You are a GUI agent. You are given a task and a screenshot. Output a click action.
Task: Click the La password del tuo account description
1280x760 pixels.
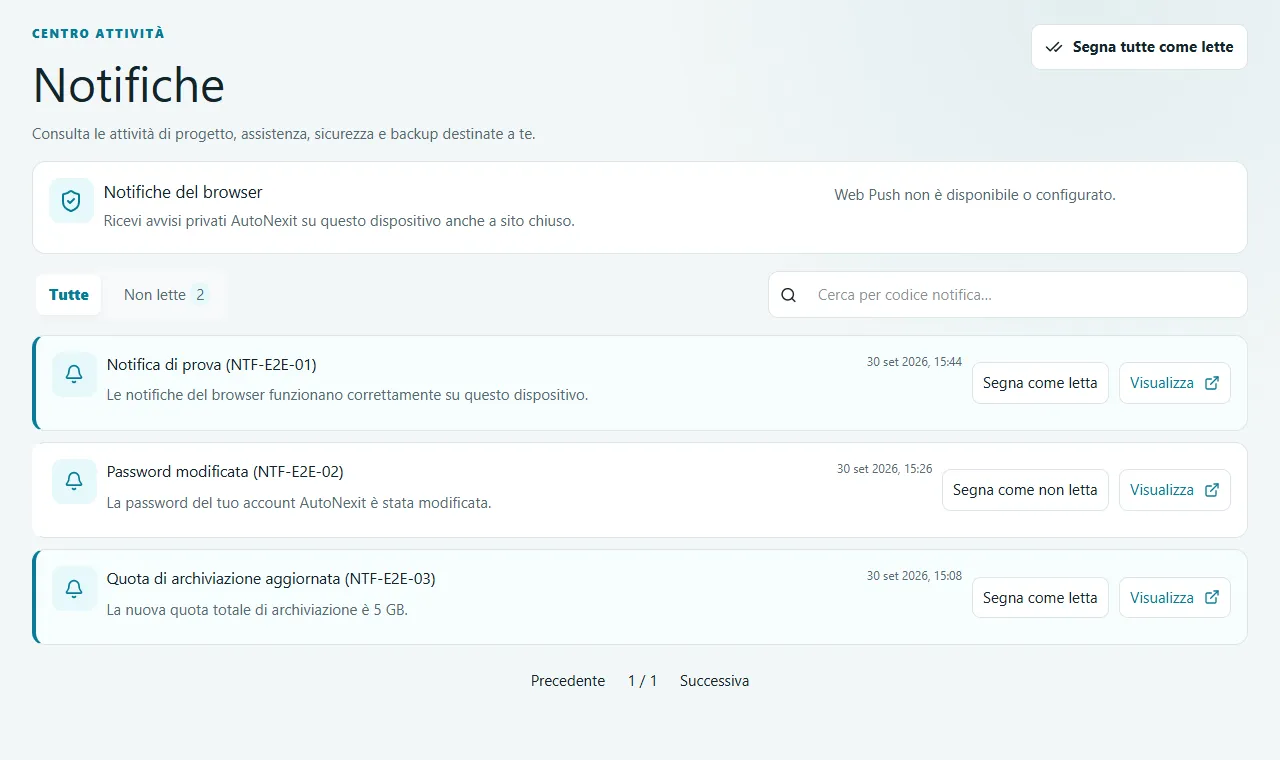pos(299,502)
